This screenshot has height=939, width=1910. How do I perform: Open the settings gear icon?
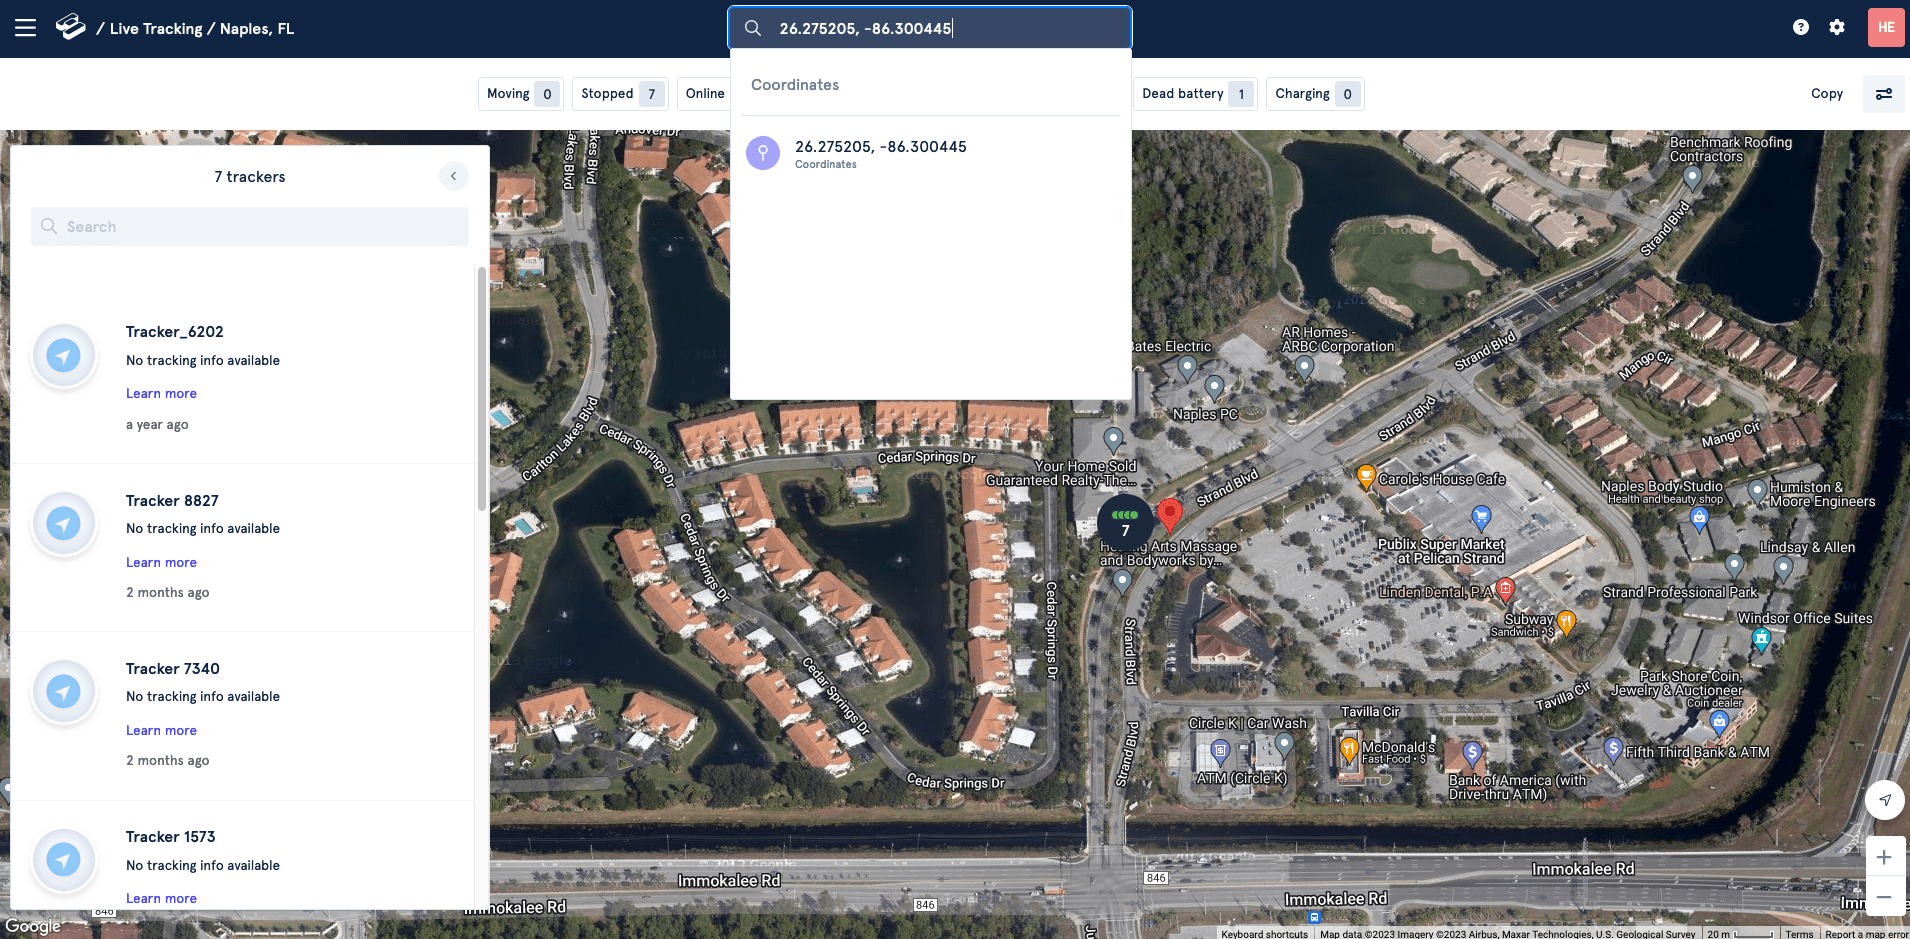pos(1837,27)
